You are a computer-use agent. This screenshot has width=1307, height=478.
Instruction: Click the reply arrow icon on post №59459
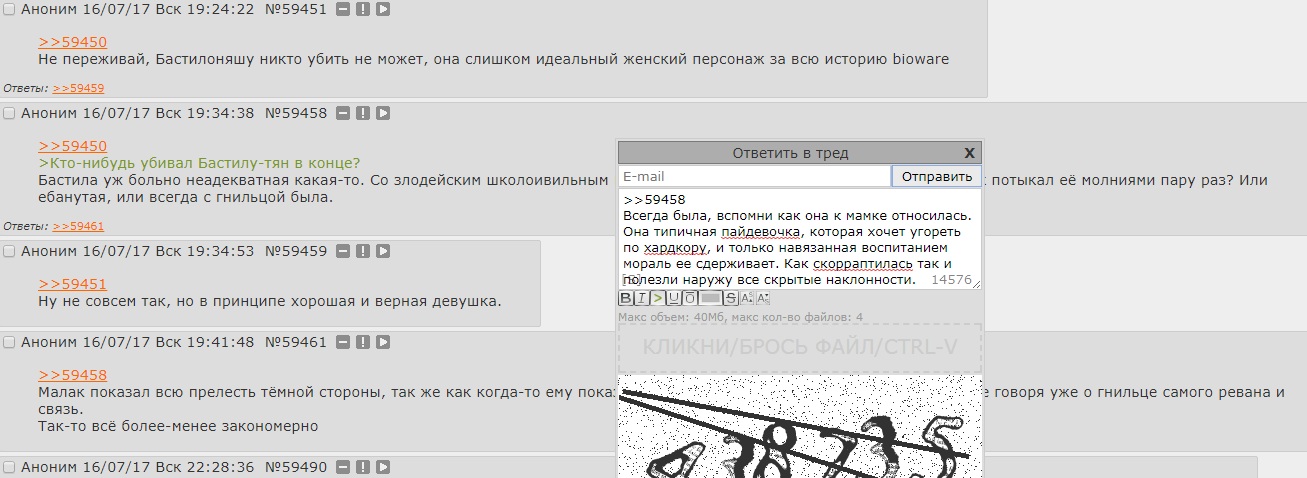(x=383, y=251)
